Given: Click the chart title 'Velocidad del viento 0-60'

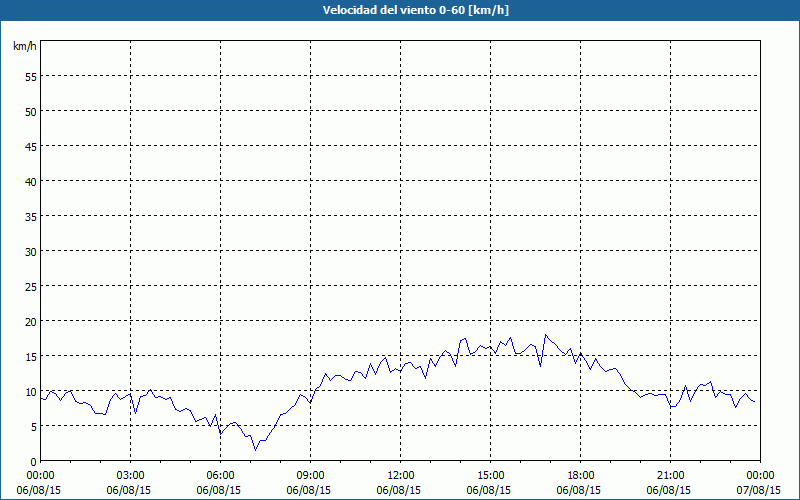Looking at the screenshot, I should pyautogui.click(x=400, y=11).
